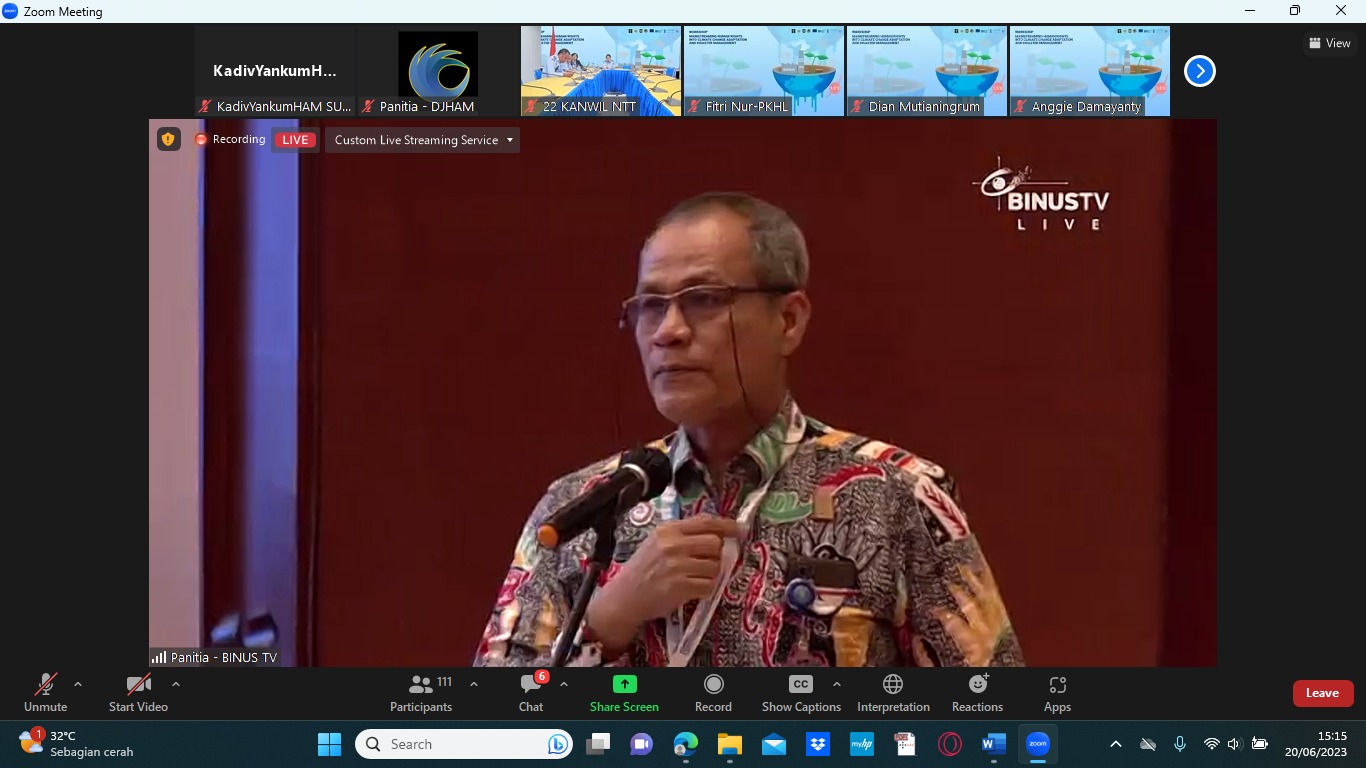Click the encryption shield icon
The height and width of the screenshot is (768, 1366).
click(x=168, y=140)
